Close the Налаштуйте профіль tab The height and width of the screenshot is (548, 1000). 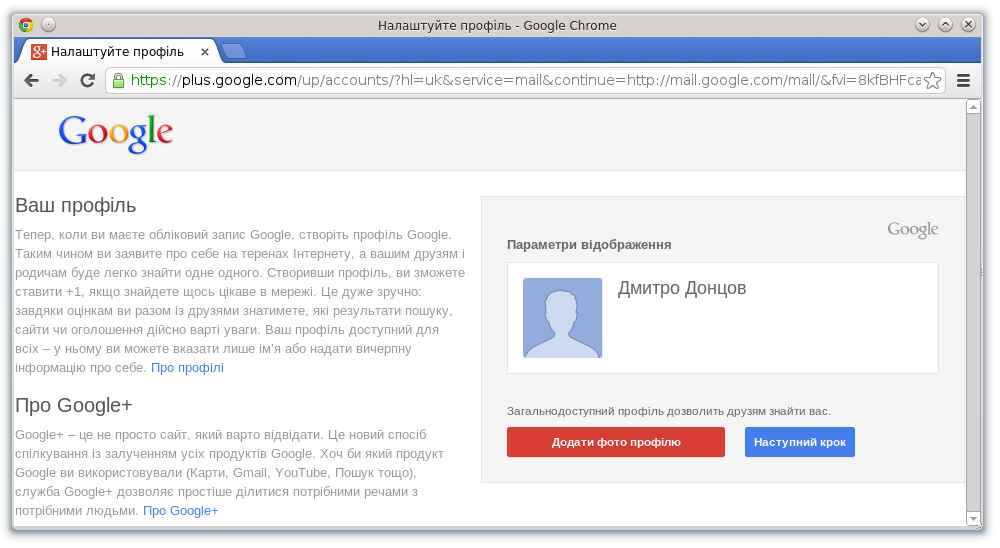[x=205, y=52]
